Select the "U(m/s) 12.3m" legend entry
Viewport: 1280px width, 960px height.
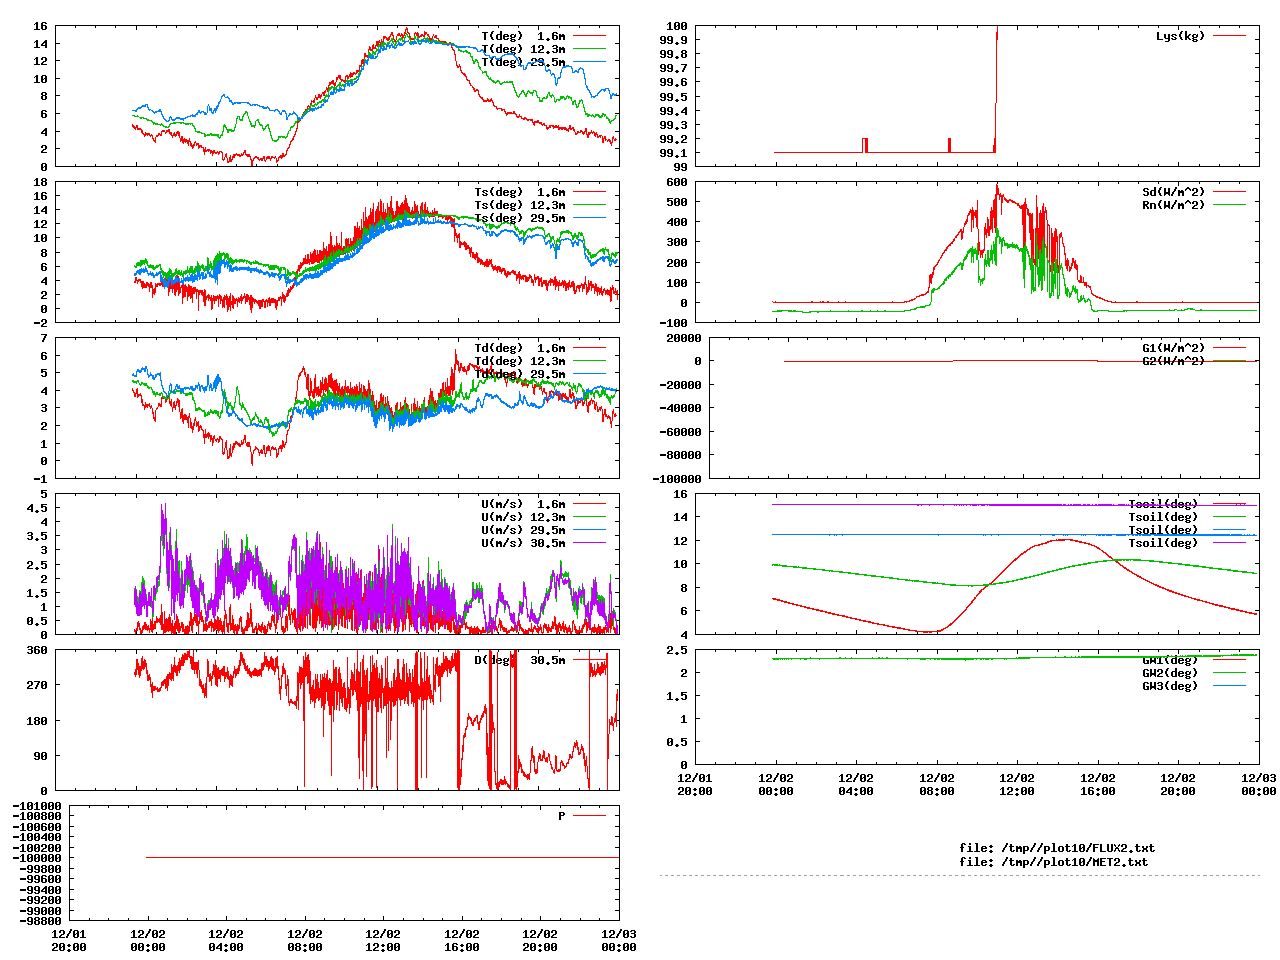[523, 517]
